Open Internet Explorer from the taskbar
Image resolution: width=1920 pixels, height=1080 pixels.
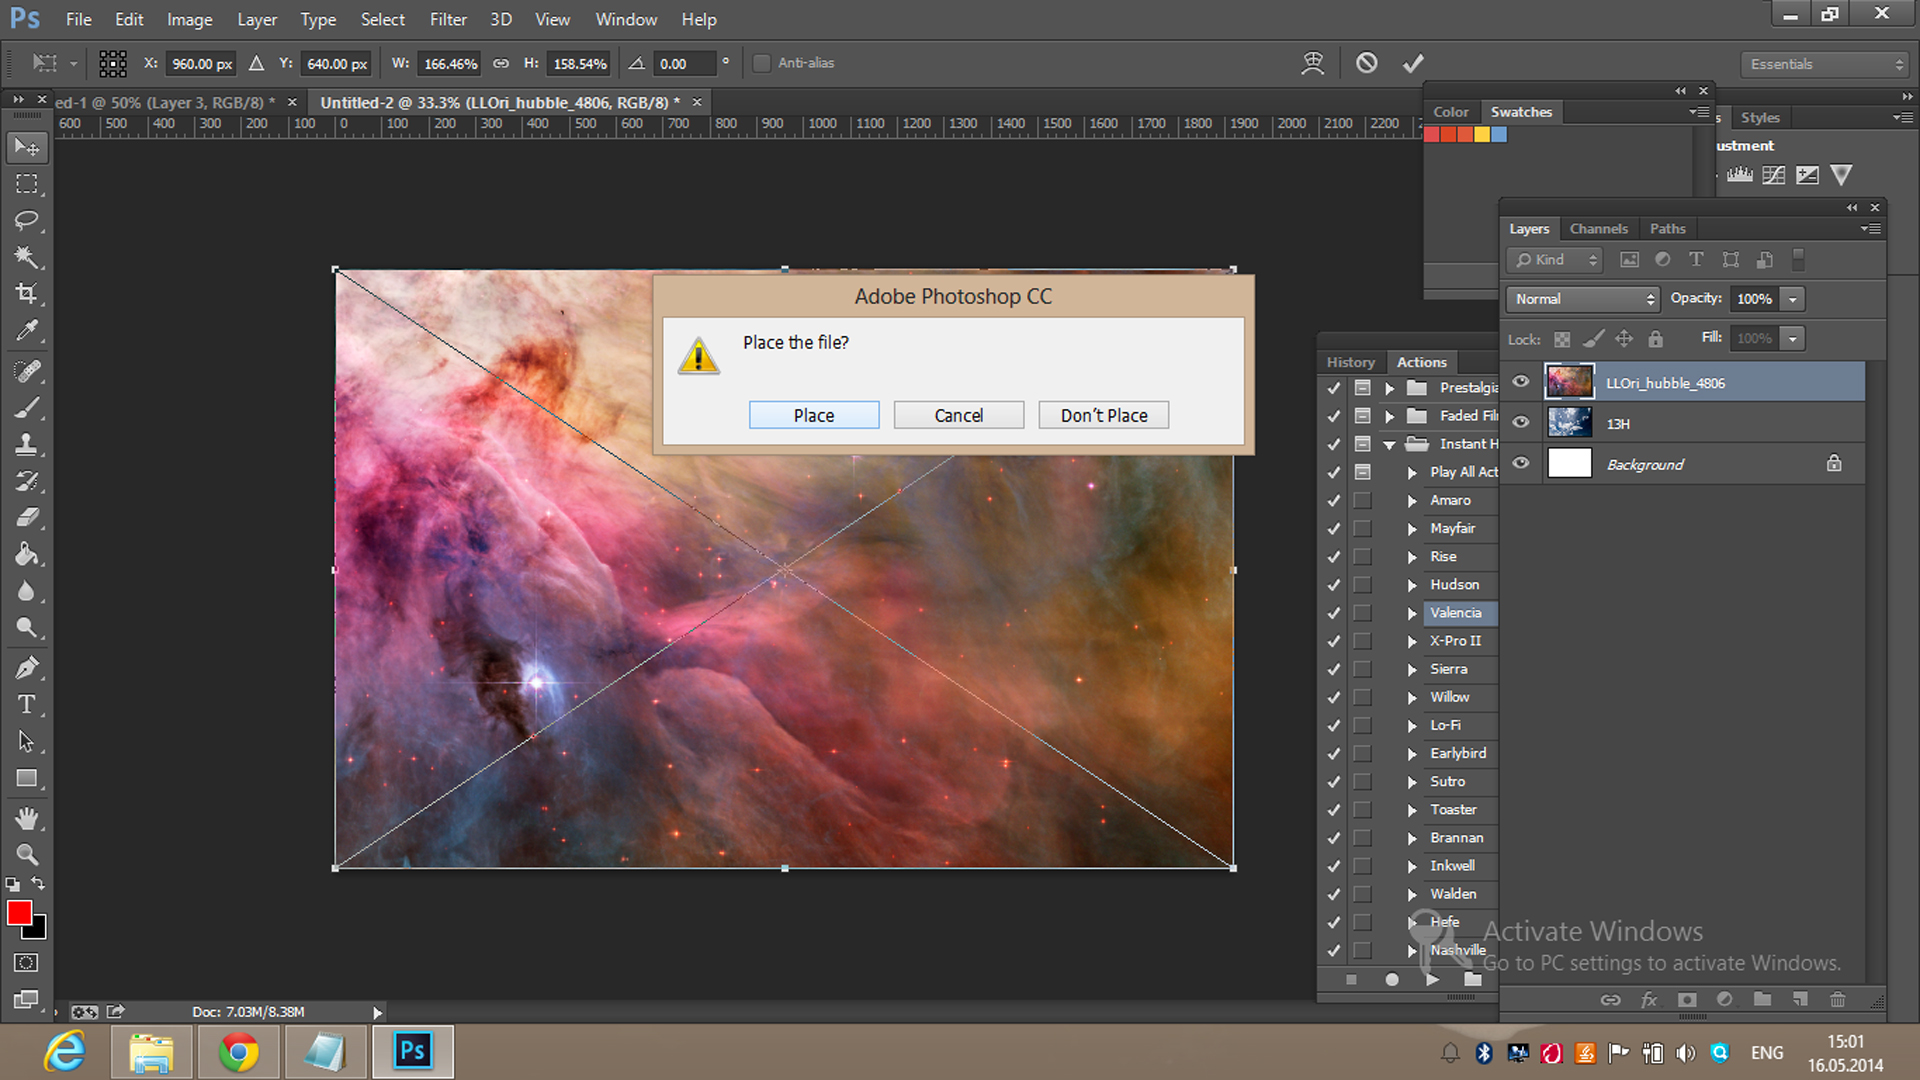click(x=65, y=1052)
